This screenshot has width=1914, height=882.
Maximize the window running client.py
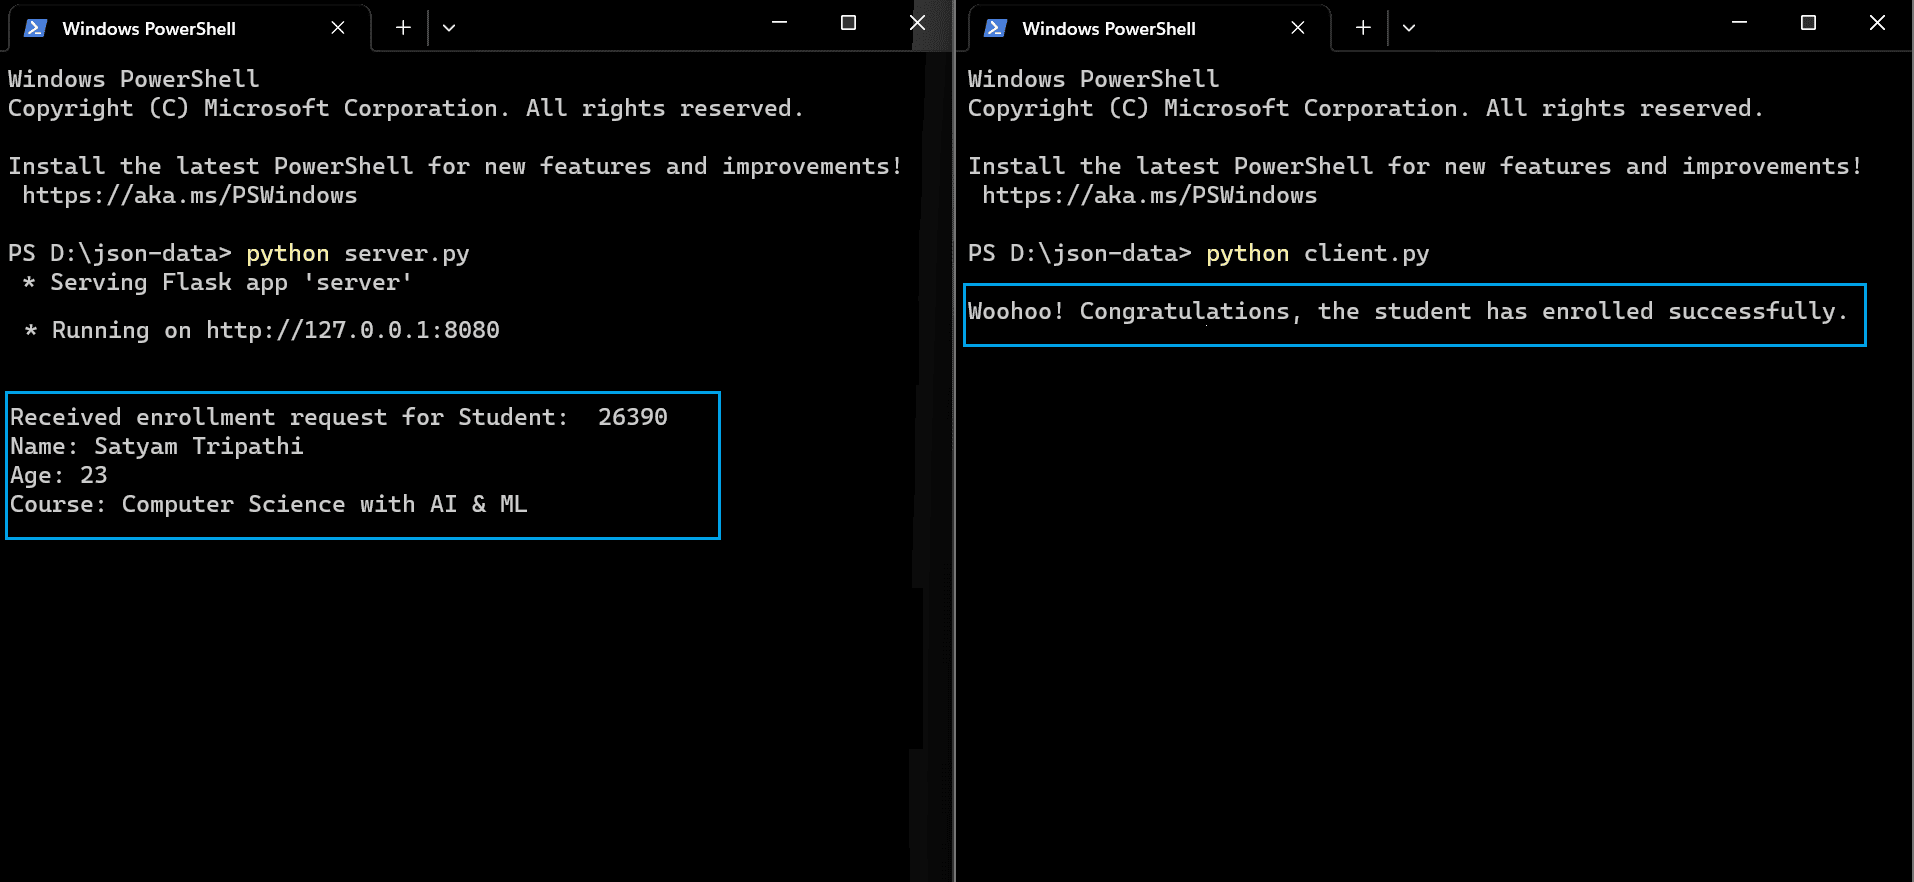(1808, 23)
